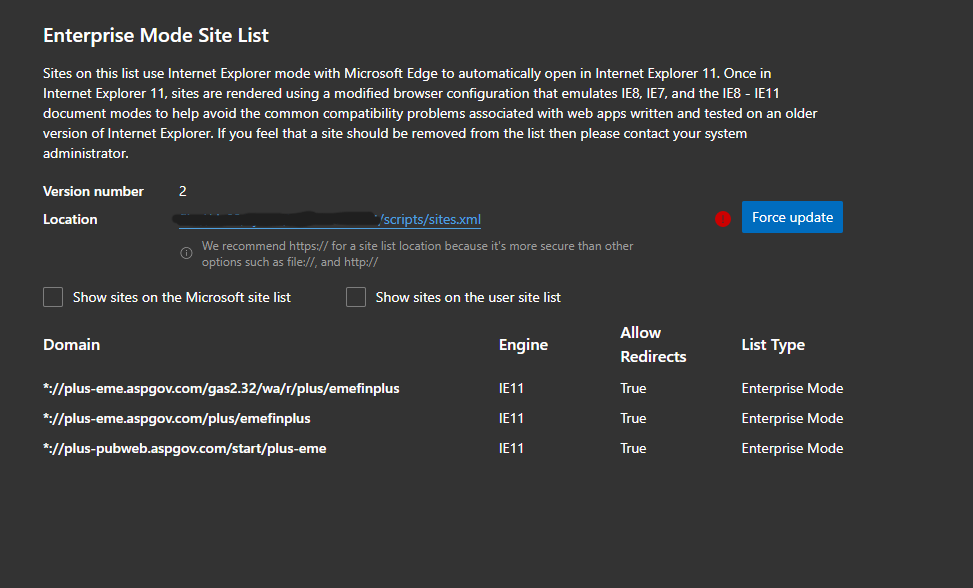This screenshot has height=588, width=973.
Task: Select the Allow Redirects column header
Action: point(653,344)
